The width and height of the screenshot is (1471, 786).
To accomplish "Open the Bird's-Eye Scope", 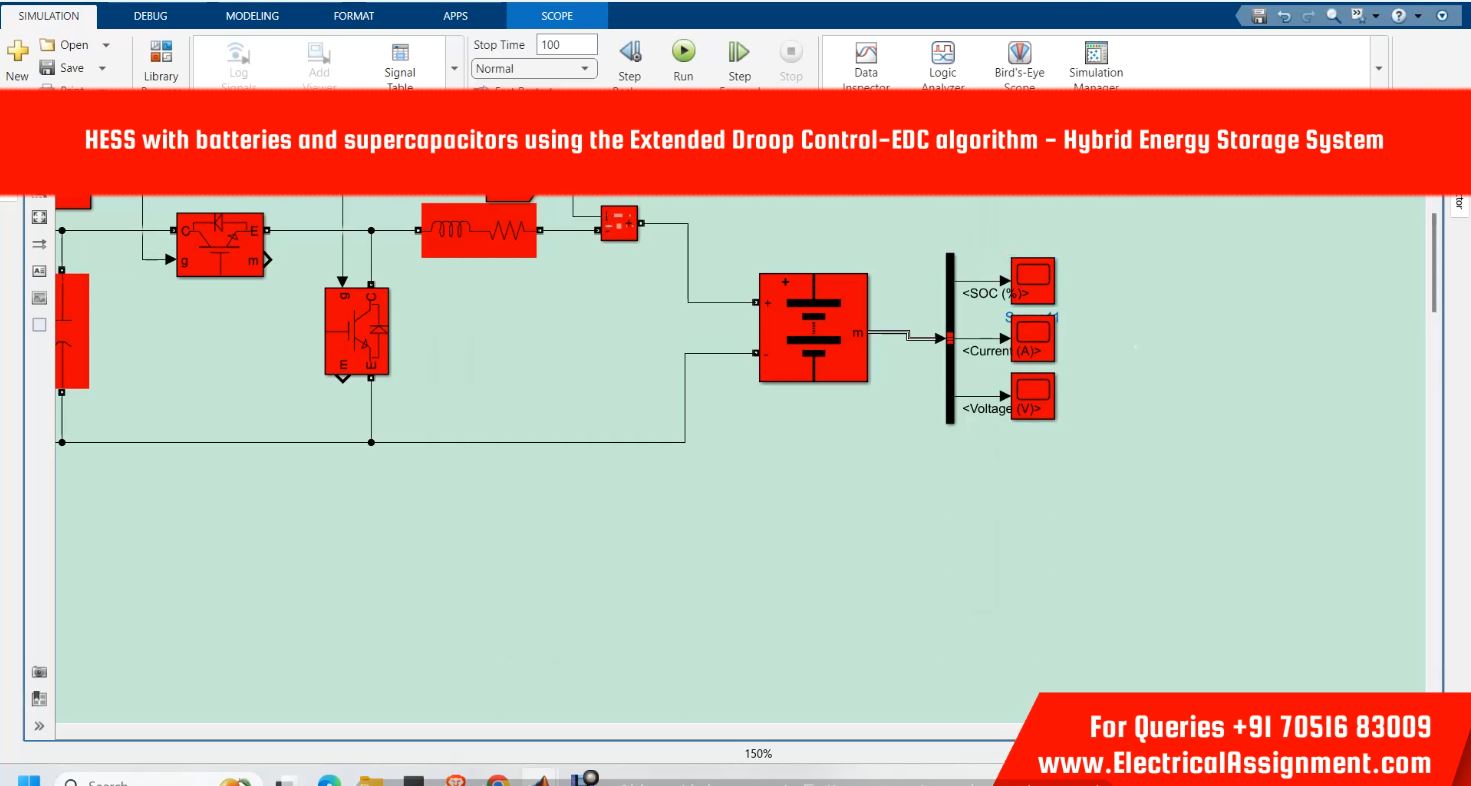I will tap(1018, 53).
